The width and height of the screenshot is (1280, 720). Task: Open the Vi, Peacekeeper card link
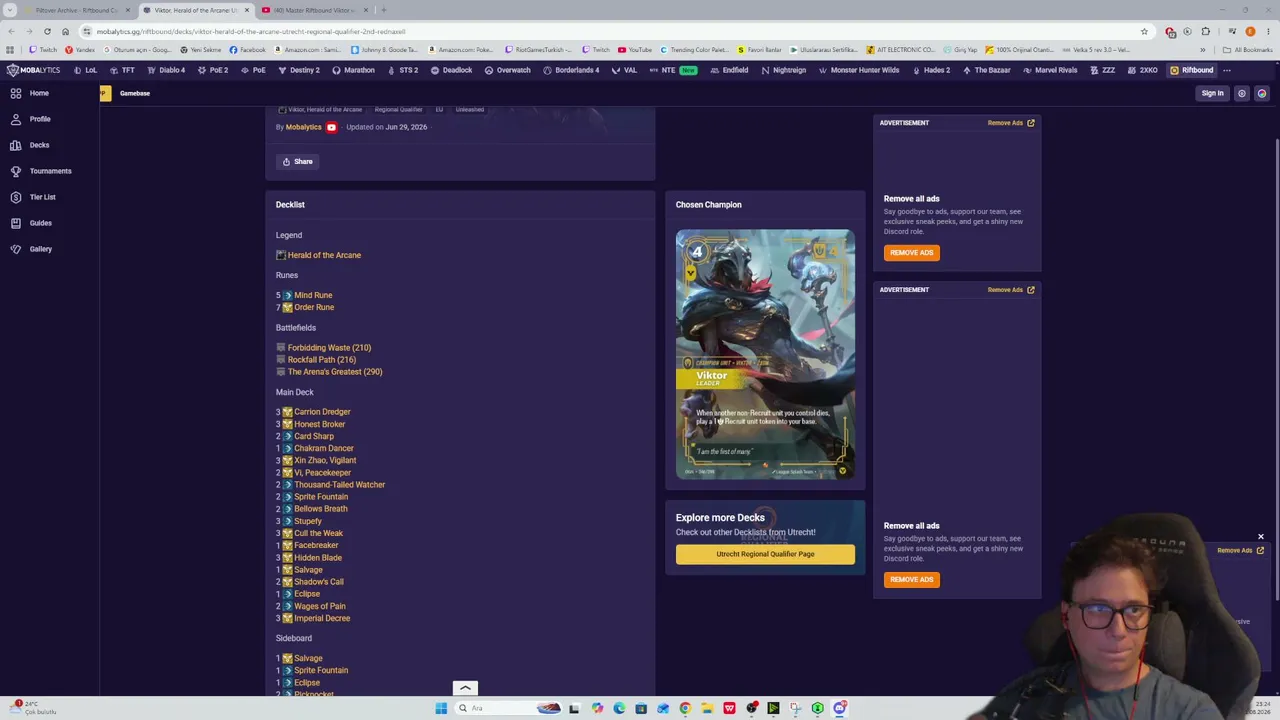point(322,473)
